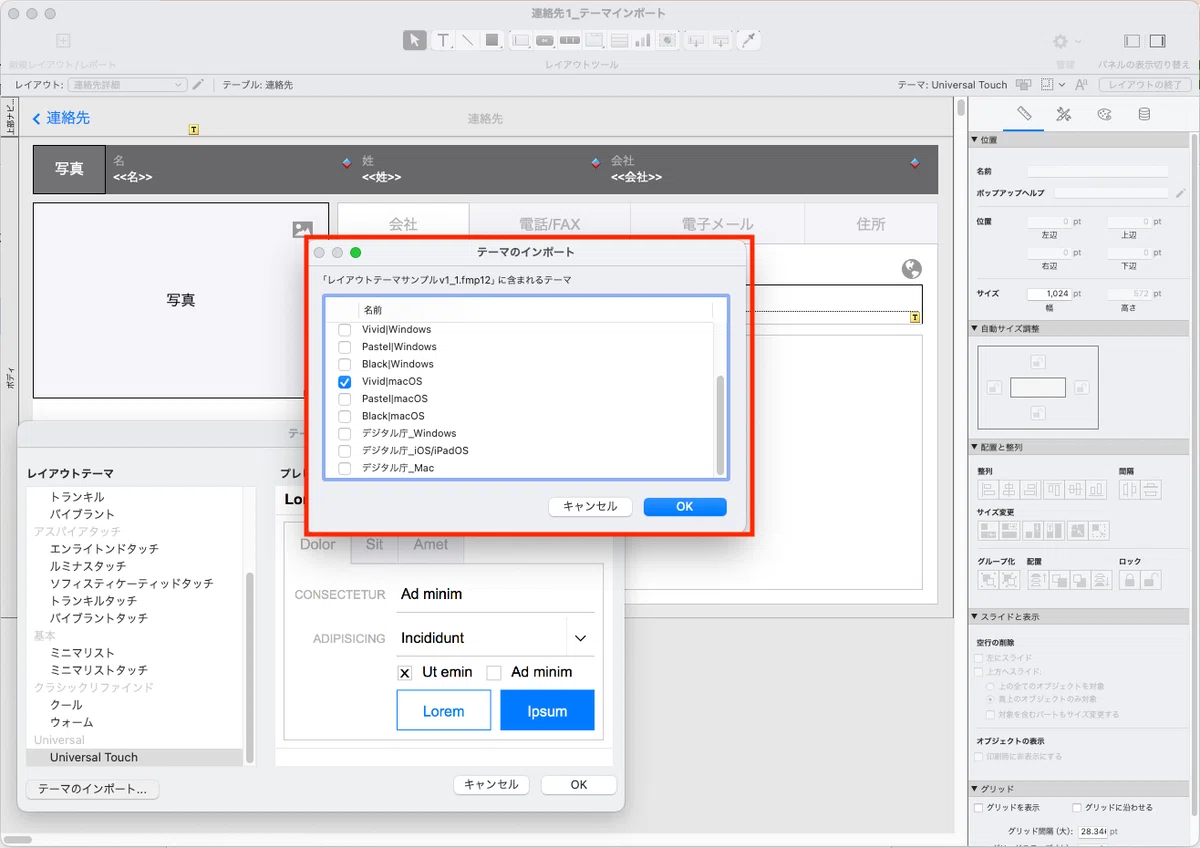Open the screen stencil dropdown arrow
This screenshot has height=848, width=1200.
tap(1062, 85)
